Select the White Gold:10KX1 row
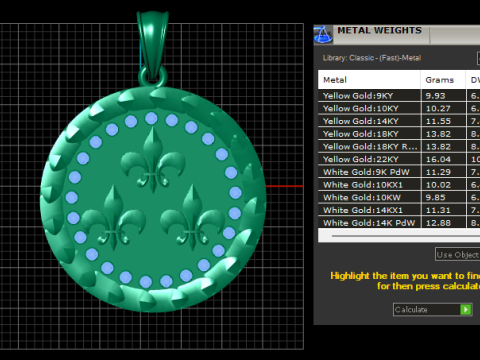This screenshot has height=360, width=480. pyautogui.click(x=399, y=185)
